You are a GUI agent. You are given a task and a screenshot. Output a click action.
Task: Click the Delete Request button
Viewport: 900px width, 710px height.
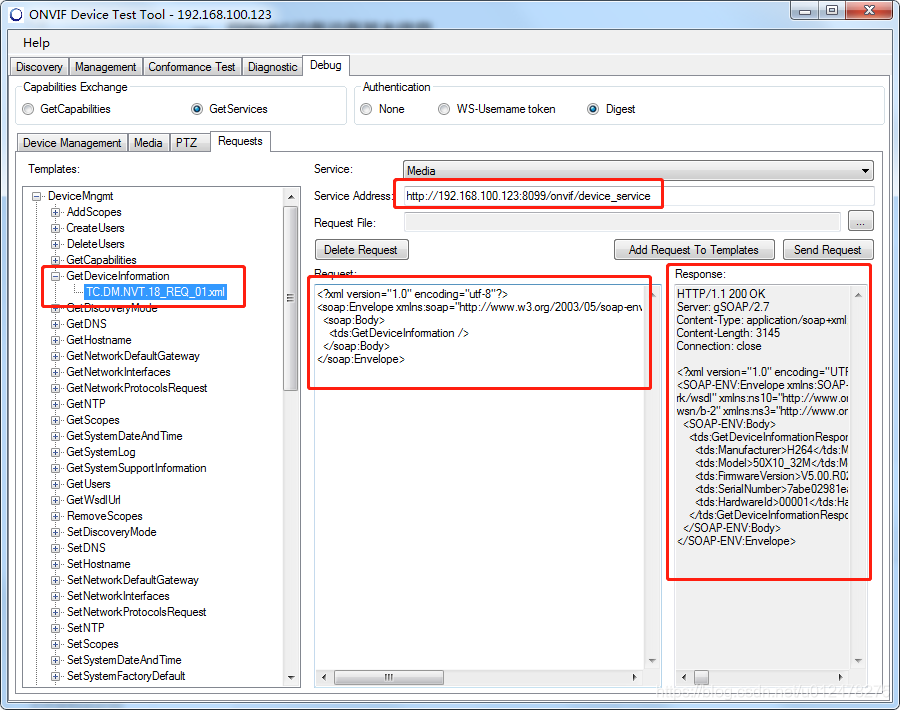(x=361, y=250)
